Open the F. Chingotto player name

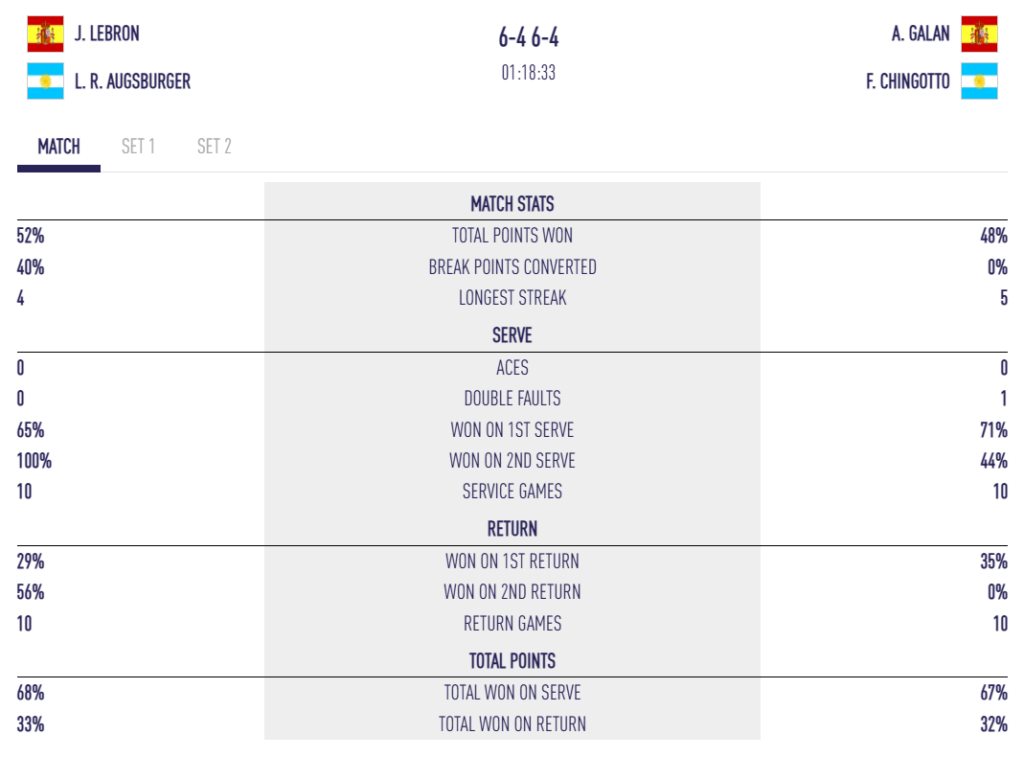(908, 82)
